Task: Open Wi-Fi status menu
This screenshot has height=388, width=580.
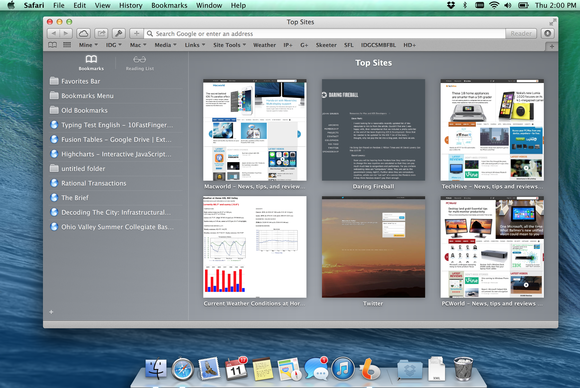Action: (494, 5)
